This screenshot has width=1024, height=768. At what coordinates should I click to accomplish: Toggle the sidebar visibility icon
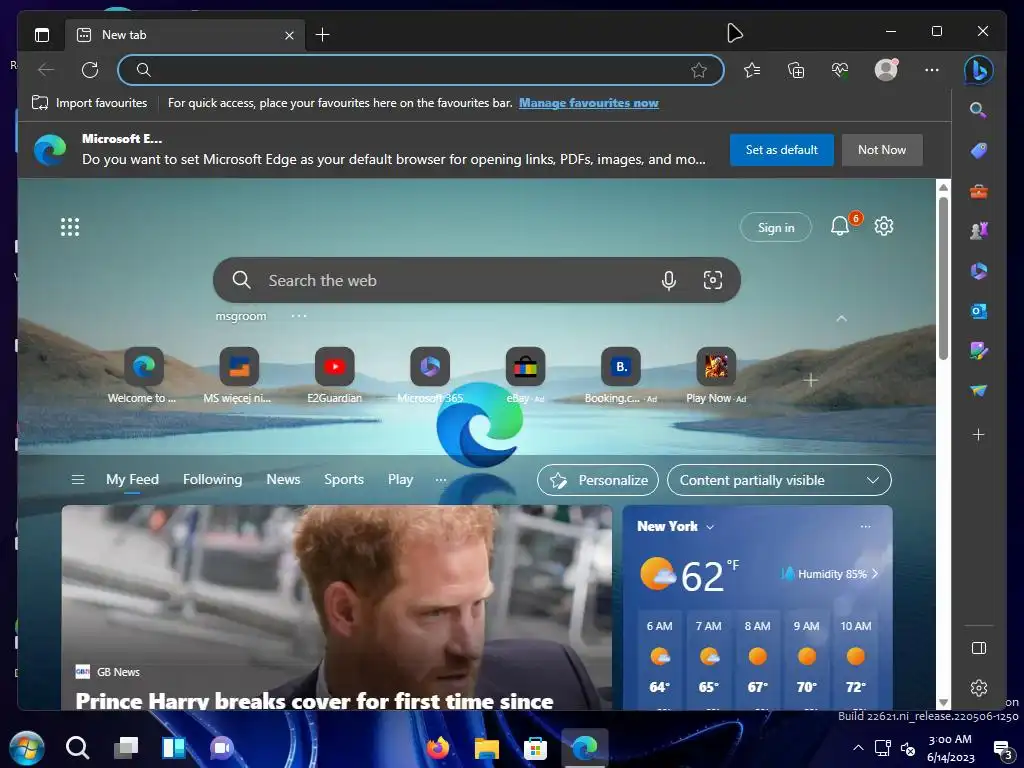point(978,648)
